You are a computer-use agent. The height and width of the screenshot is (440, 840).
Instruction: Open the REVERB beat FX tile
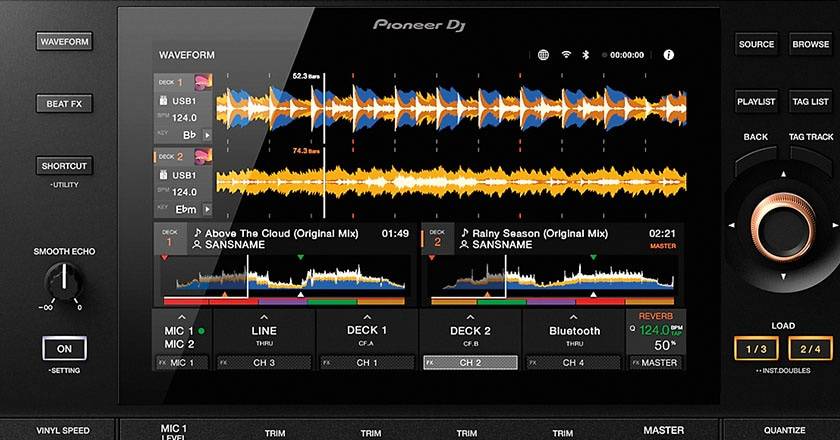point(655,332)
